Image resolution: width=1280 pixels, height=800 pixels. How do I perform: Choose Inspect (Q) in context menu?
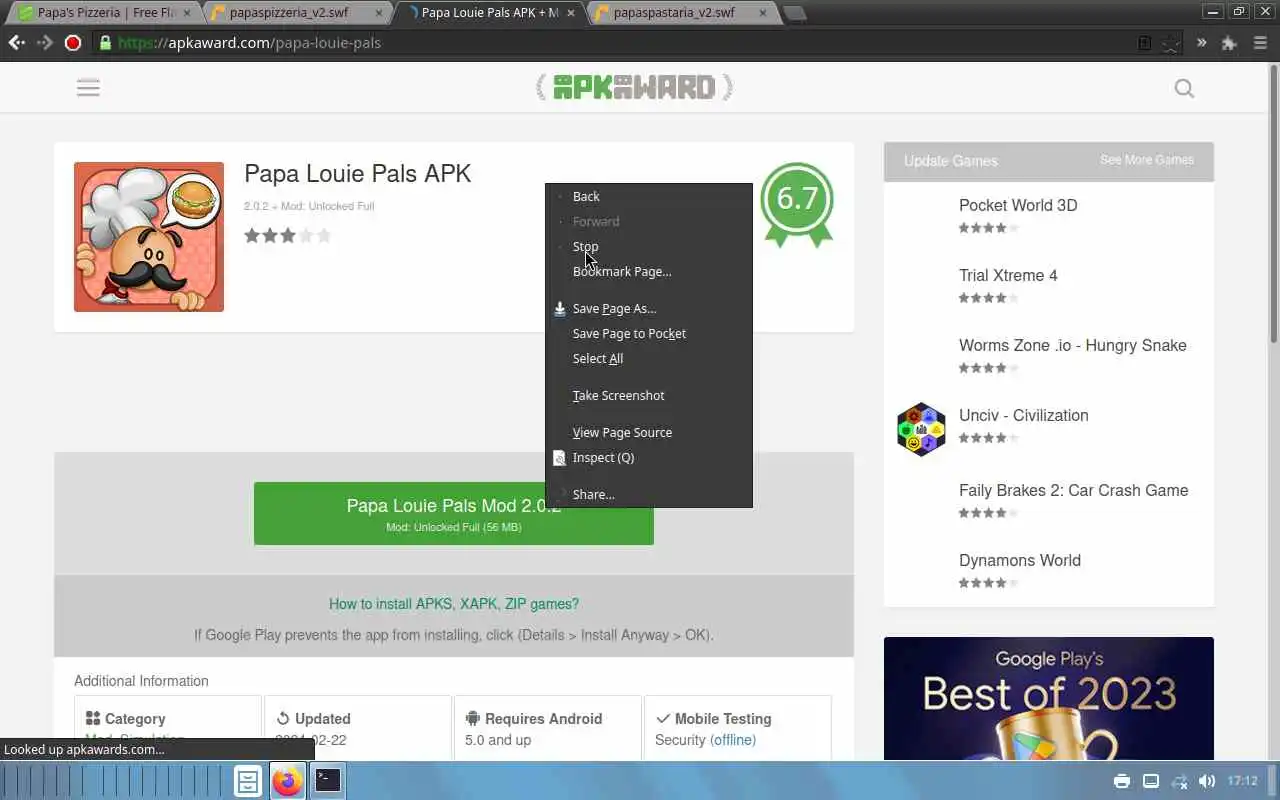648,457
